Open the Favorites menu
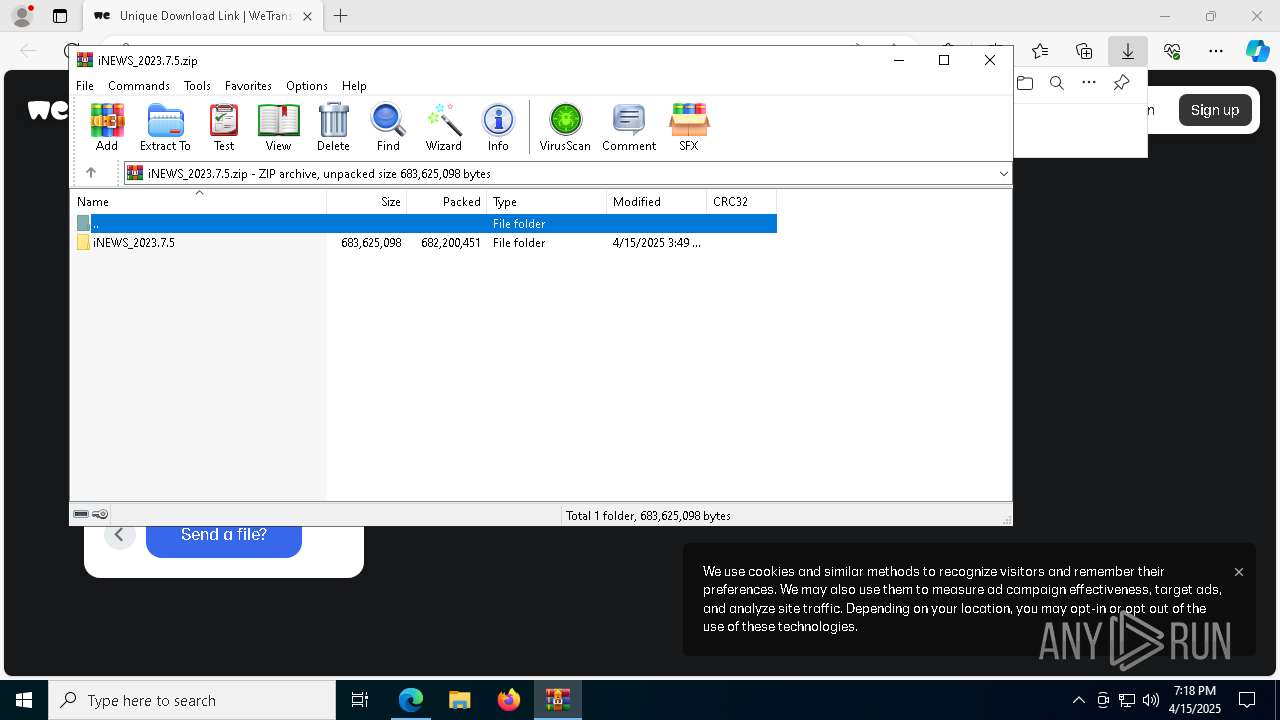Viewport: 1280px width, 720px height. tap(248, 86)
